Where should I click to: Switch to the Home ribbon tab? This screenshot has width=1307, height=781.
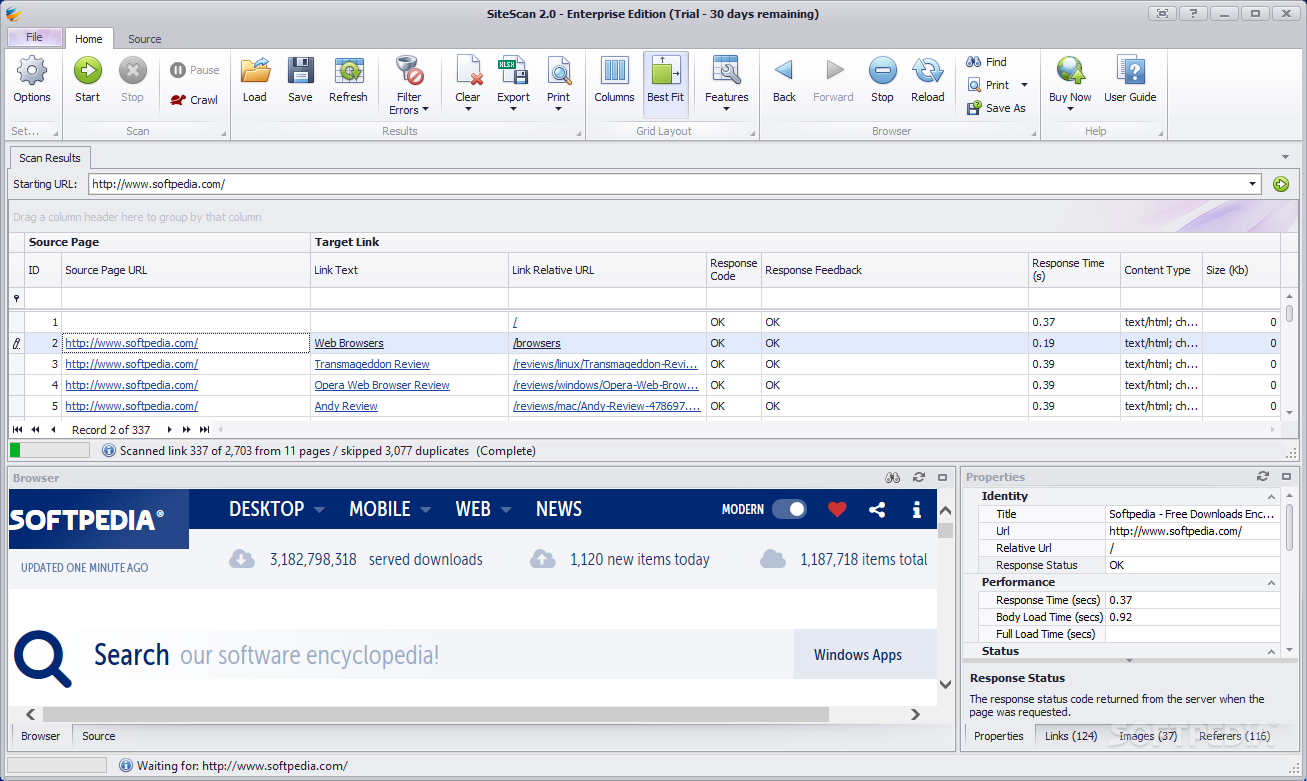[x=89, y=39]
